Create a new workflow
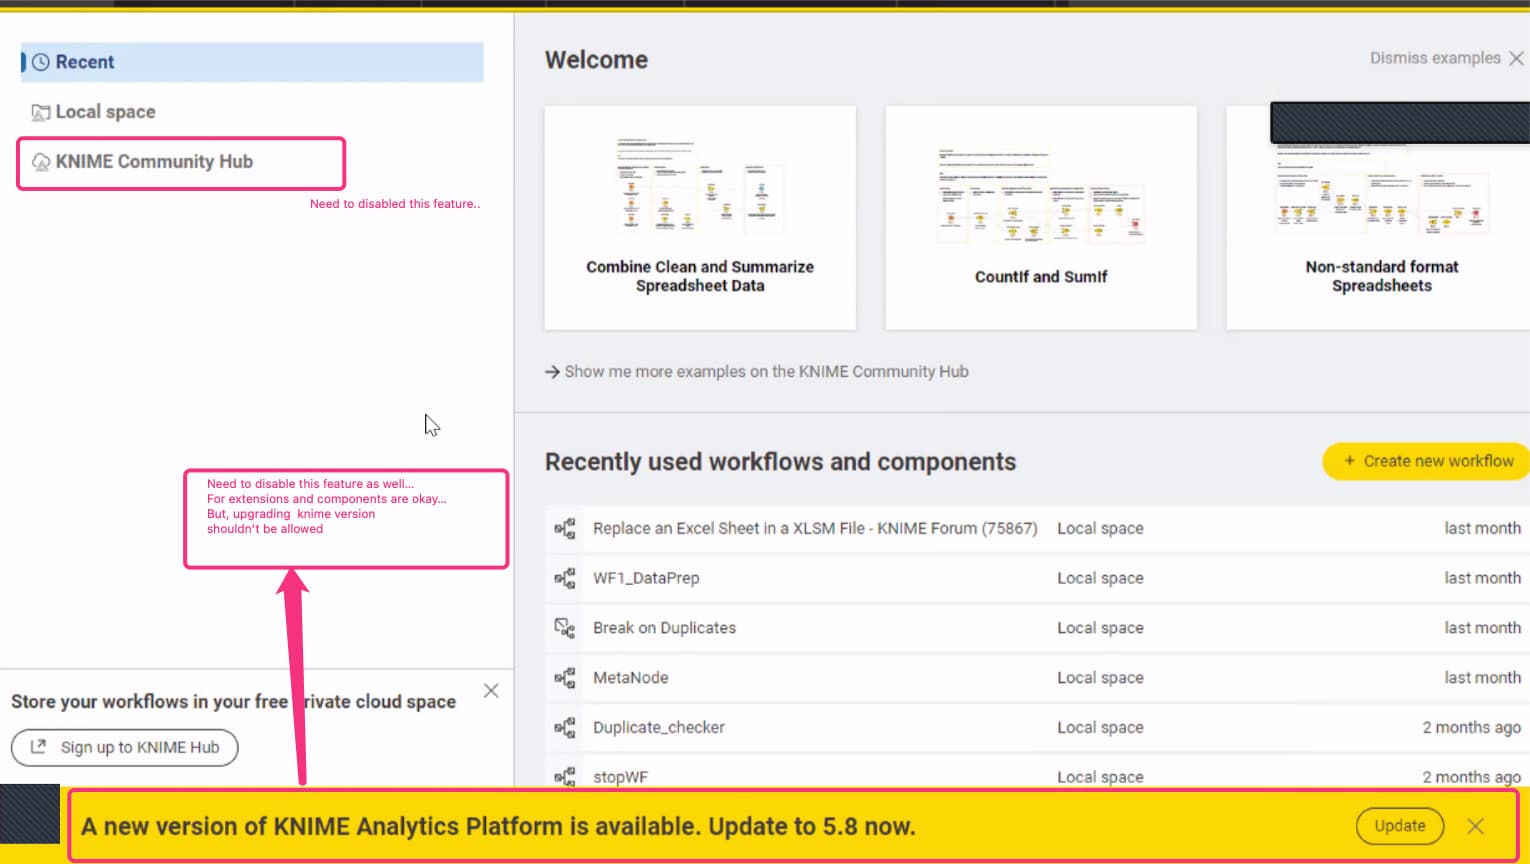The height and width of the screenshot is (864, 1530). pyautogui.click(x=1427, y=461)
